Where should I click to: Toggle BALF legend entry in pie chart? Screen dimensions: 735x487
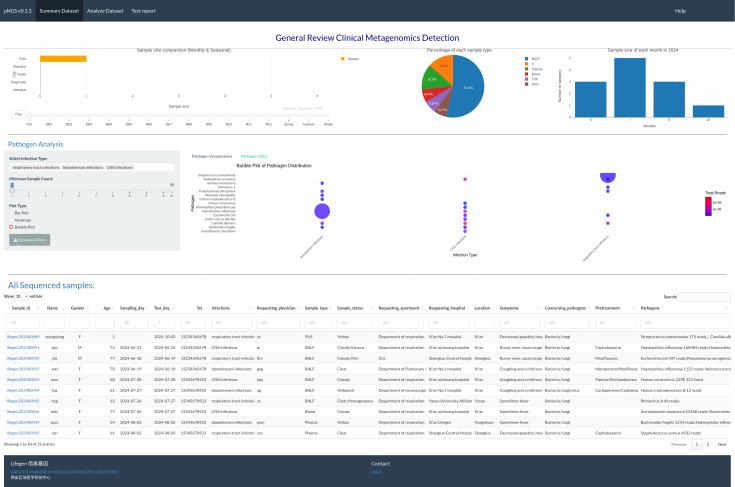[537, 58]
